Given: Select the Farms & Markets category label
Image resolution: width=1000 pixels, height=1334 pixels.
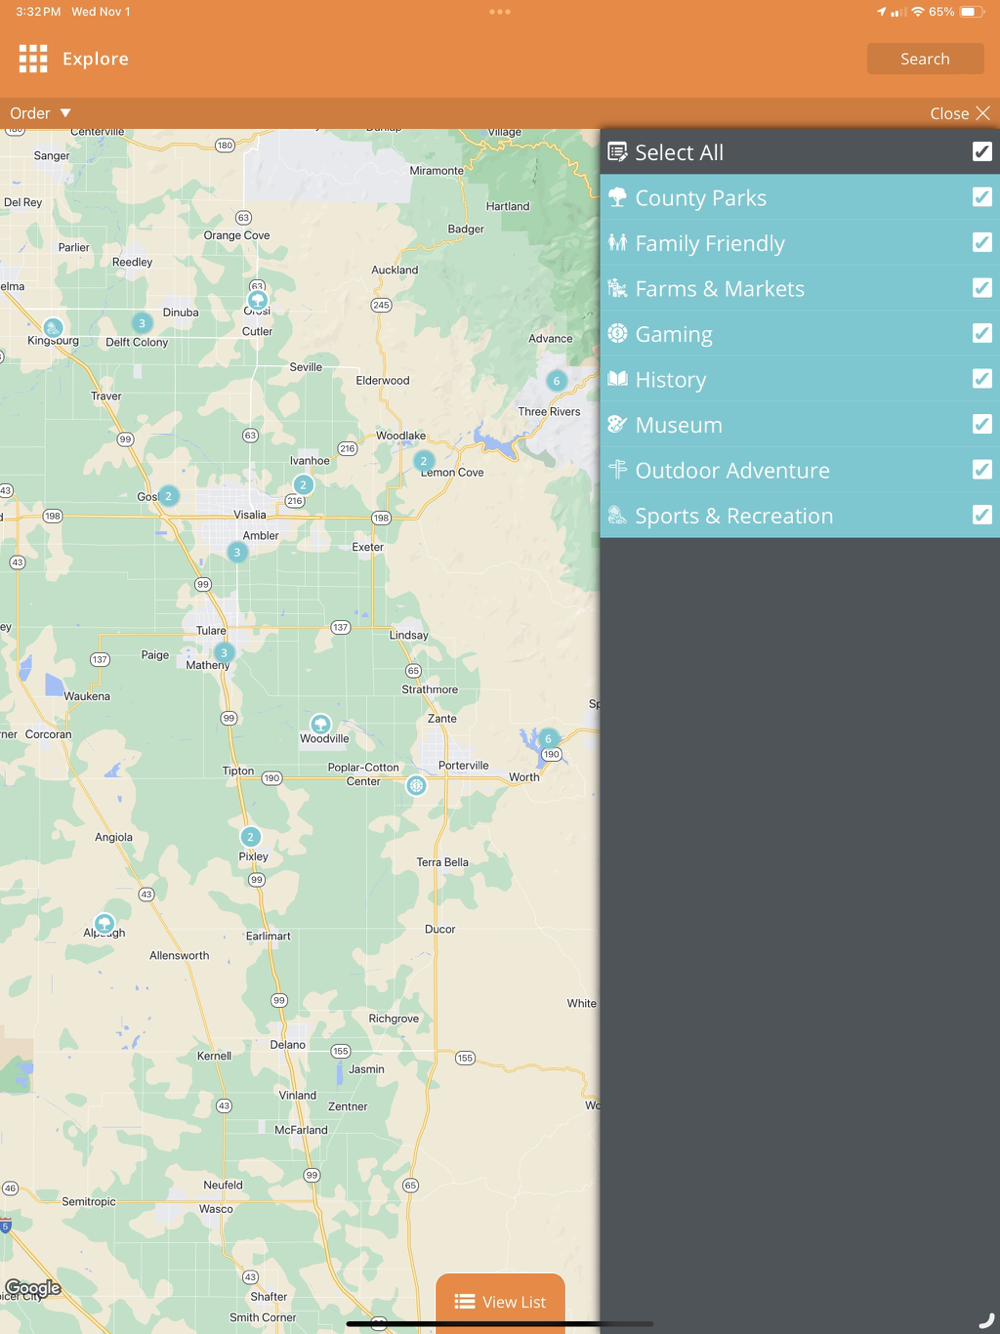Looking at the screenshot, I should coord(720,289).
